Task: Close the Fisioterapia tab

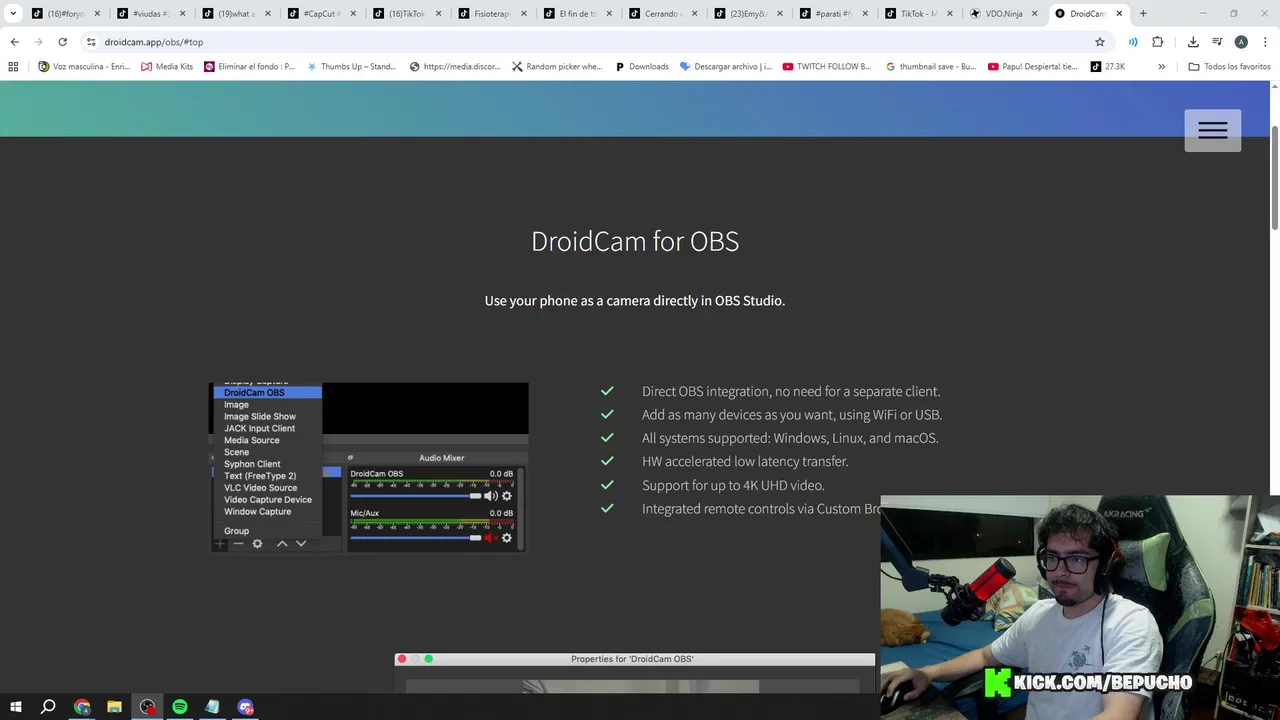Action: click(523, 14)
